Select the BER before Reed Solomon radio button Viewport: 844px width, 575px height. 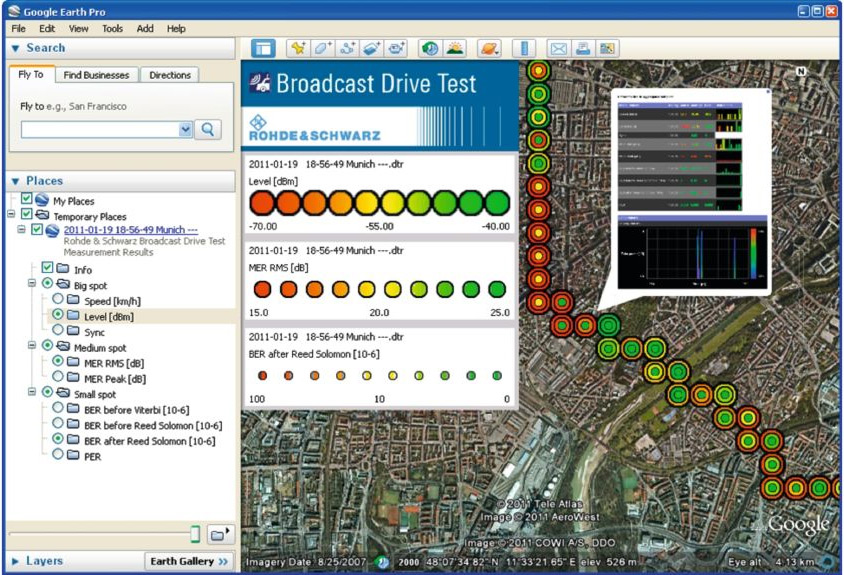tap(58, 423)
